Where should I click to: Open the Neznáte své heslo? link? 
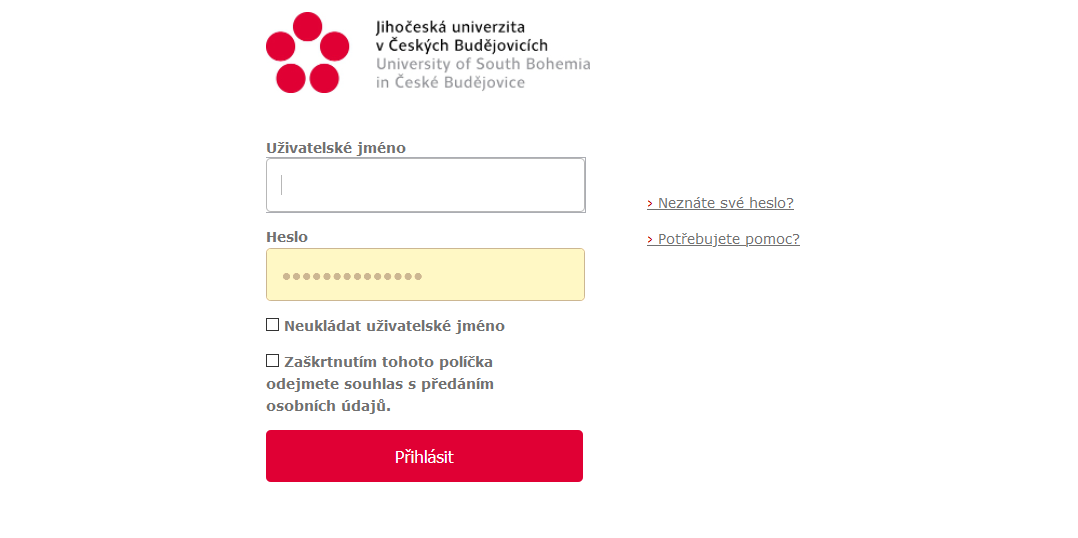725,203
